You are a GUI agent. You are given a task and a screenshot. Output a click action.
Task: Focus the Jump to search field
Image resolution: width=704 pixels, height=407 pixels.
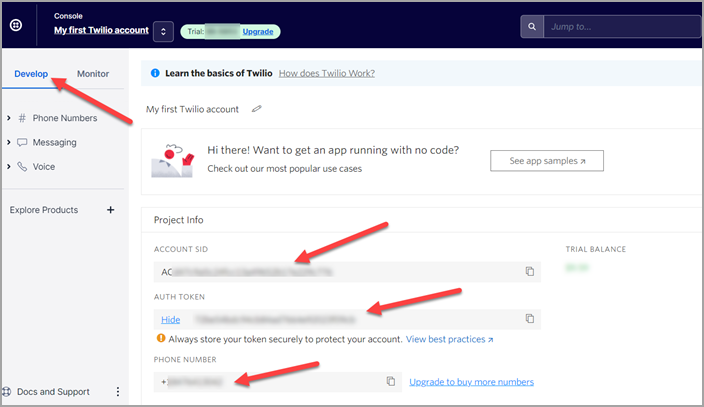click(x=622, y=27)
